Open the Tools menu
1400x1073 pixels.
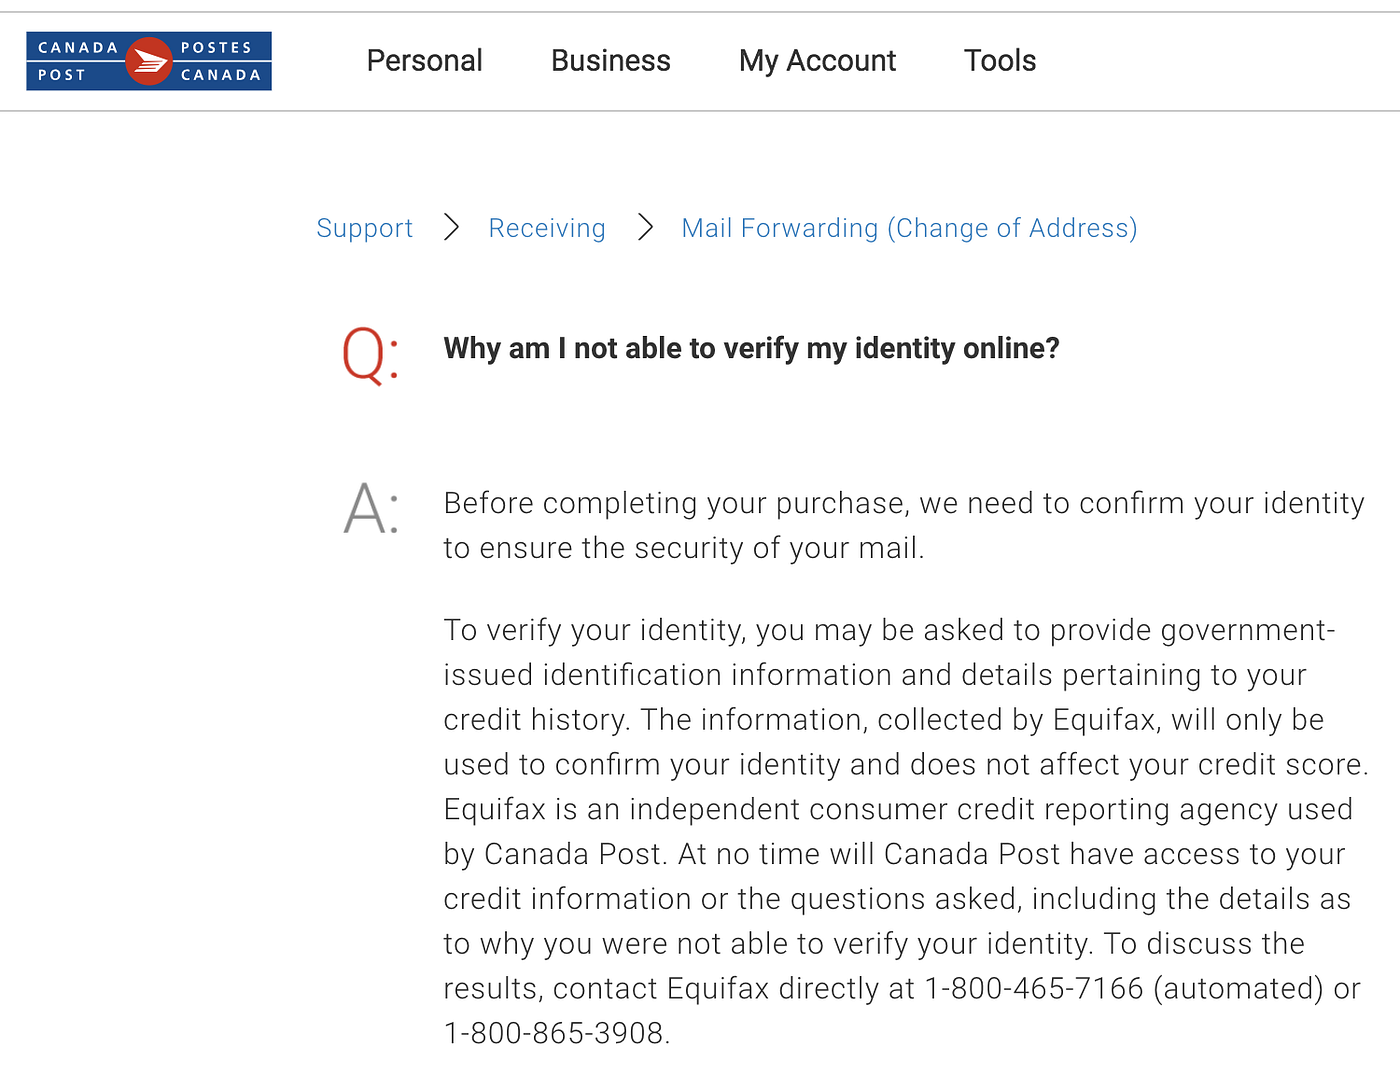tap(999, 61)
